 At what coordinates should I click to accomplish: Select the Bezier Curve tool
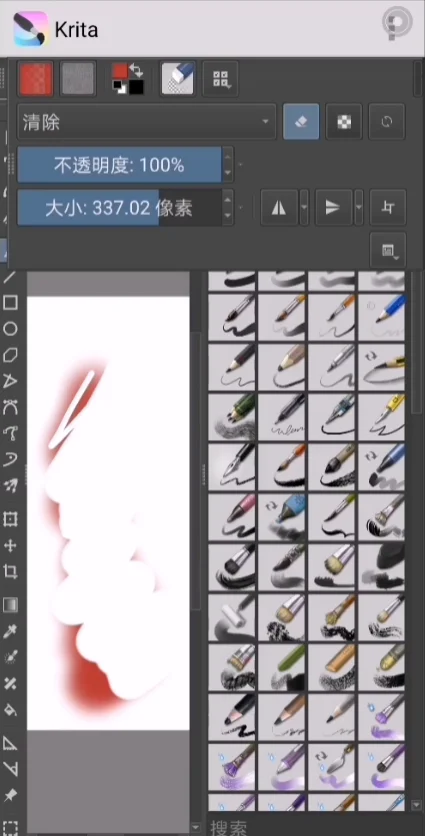[10, 407]
